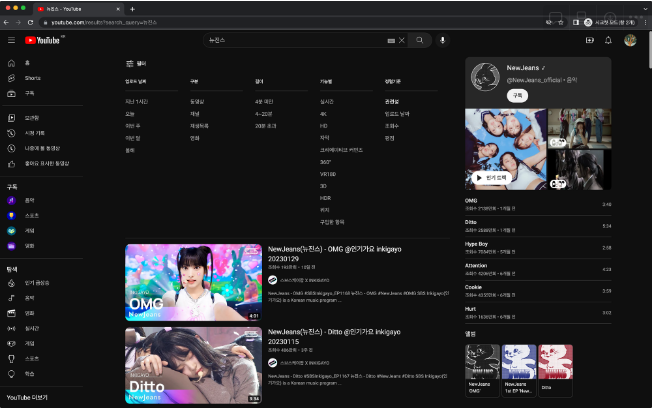Reload the page in the browser
This screenshot has height=408, width=652.
click(x=30, y=22)
